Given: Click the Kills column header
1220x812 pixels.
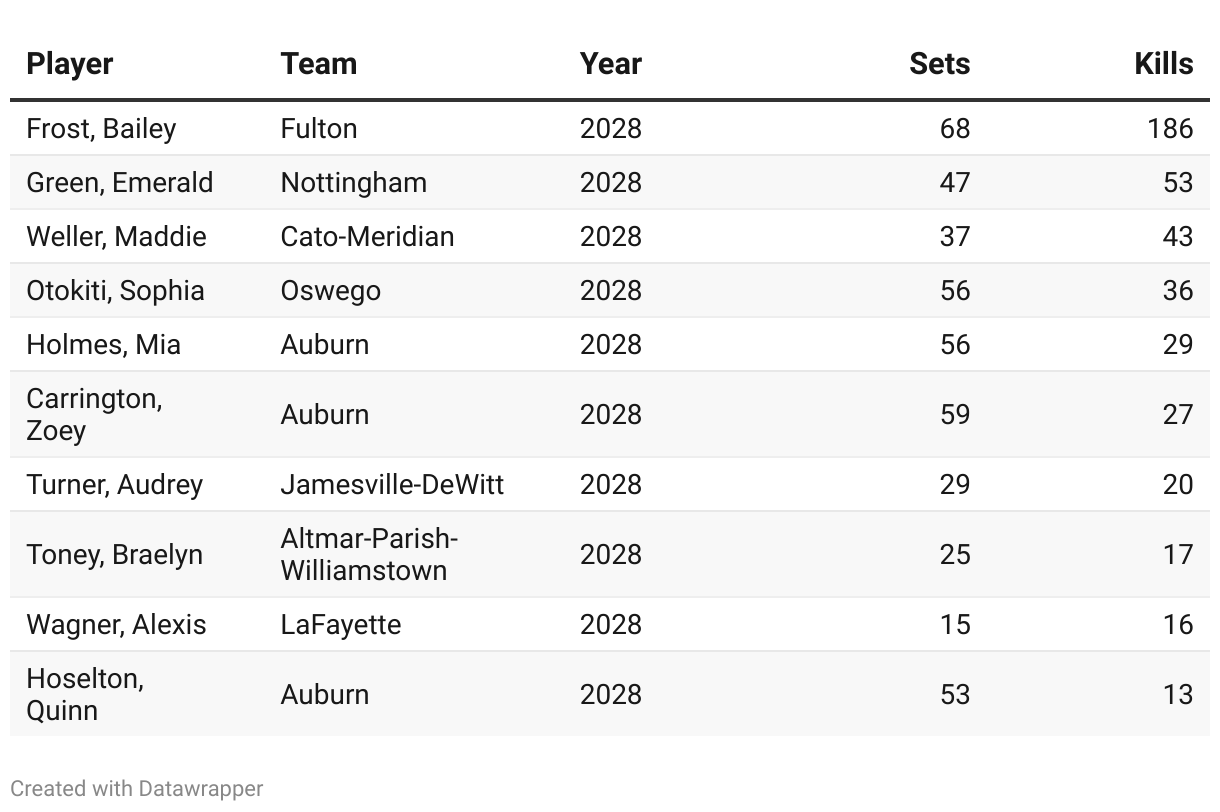Looking at the screenshot, I should click(x=1163, y=64).
